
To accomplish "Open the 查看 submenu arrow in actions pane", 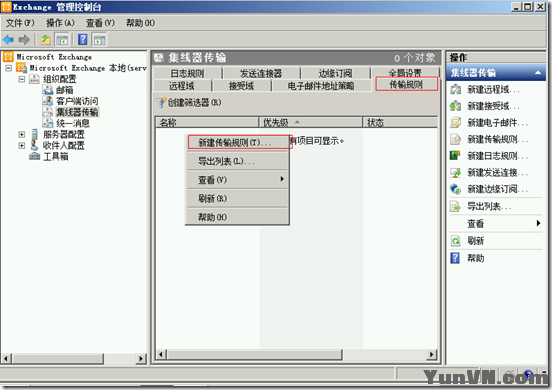I will coord(538,223).
